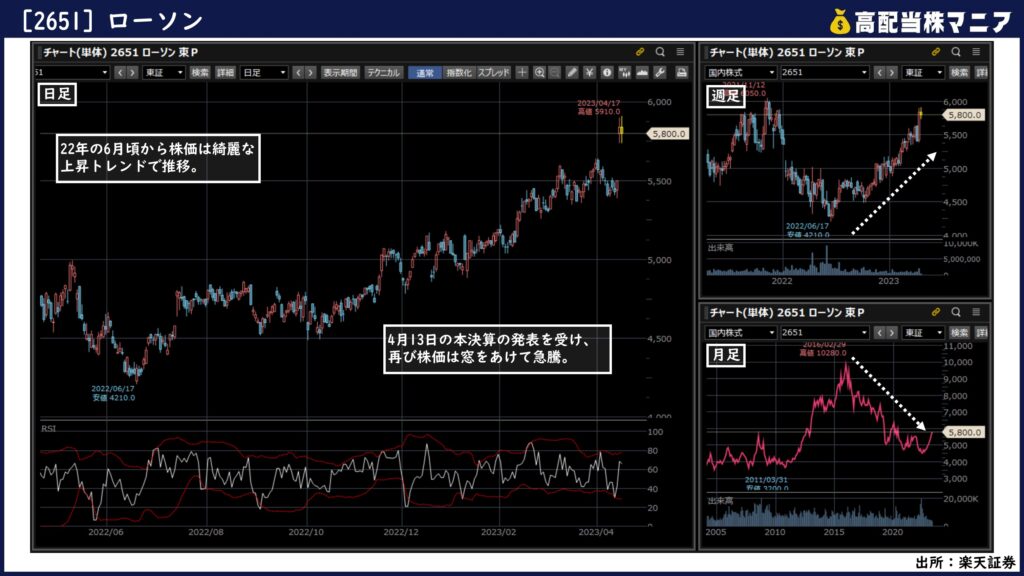Screen dimensions: 1024x576
Task: Click 出来高 label in weekly chart
Action: point(720,248)
